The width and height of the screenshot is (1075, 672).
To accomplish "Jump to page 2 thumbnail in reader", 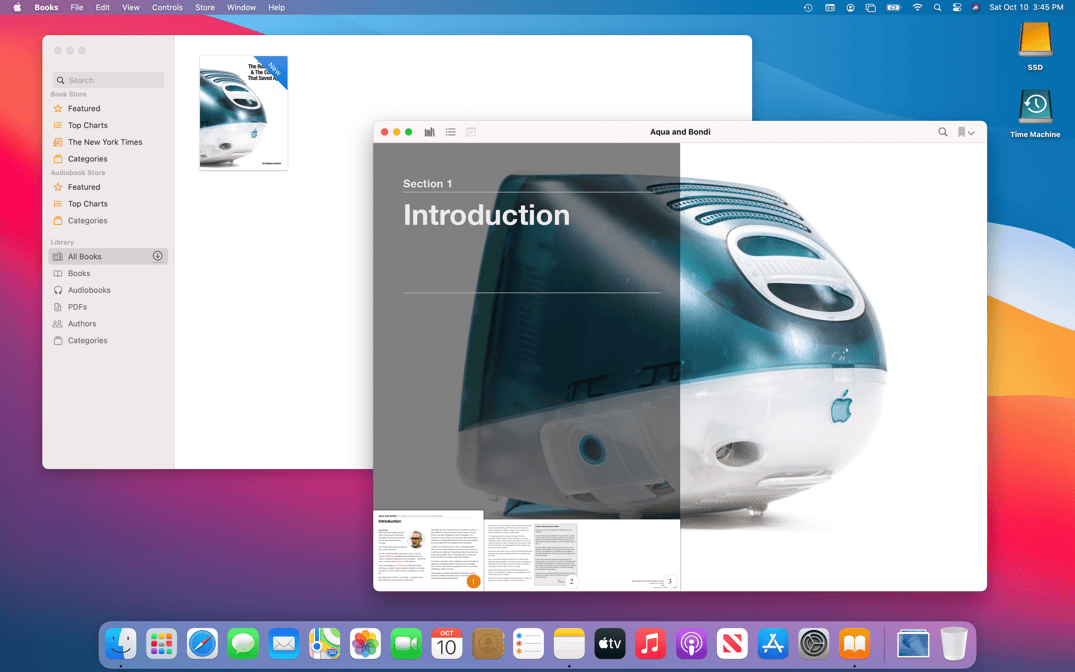I will tap(532, 553).
